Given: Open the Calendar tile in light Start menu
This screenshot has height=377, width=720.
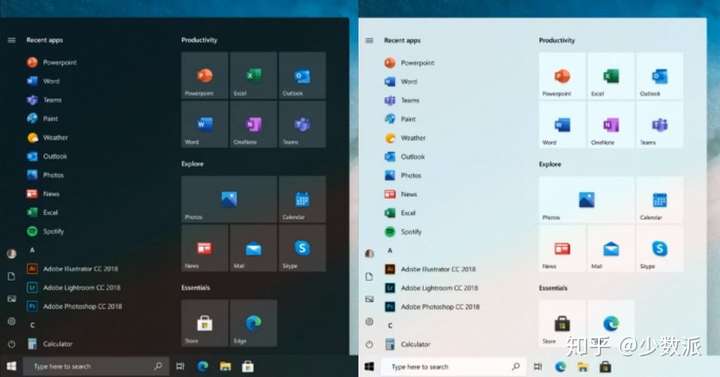Looking at the screenshot, I should coord(660,200).
